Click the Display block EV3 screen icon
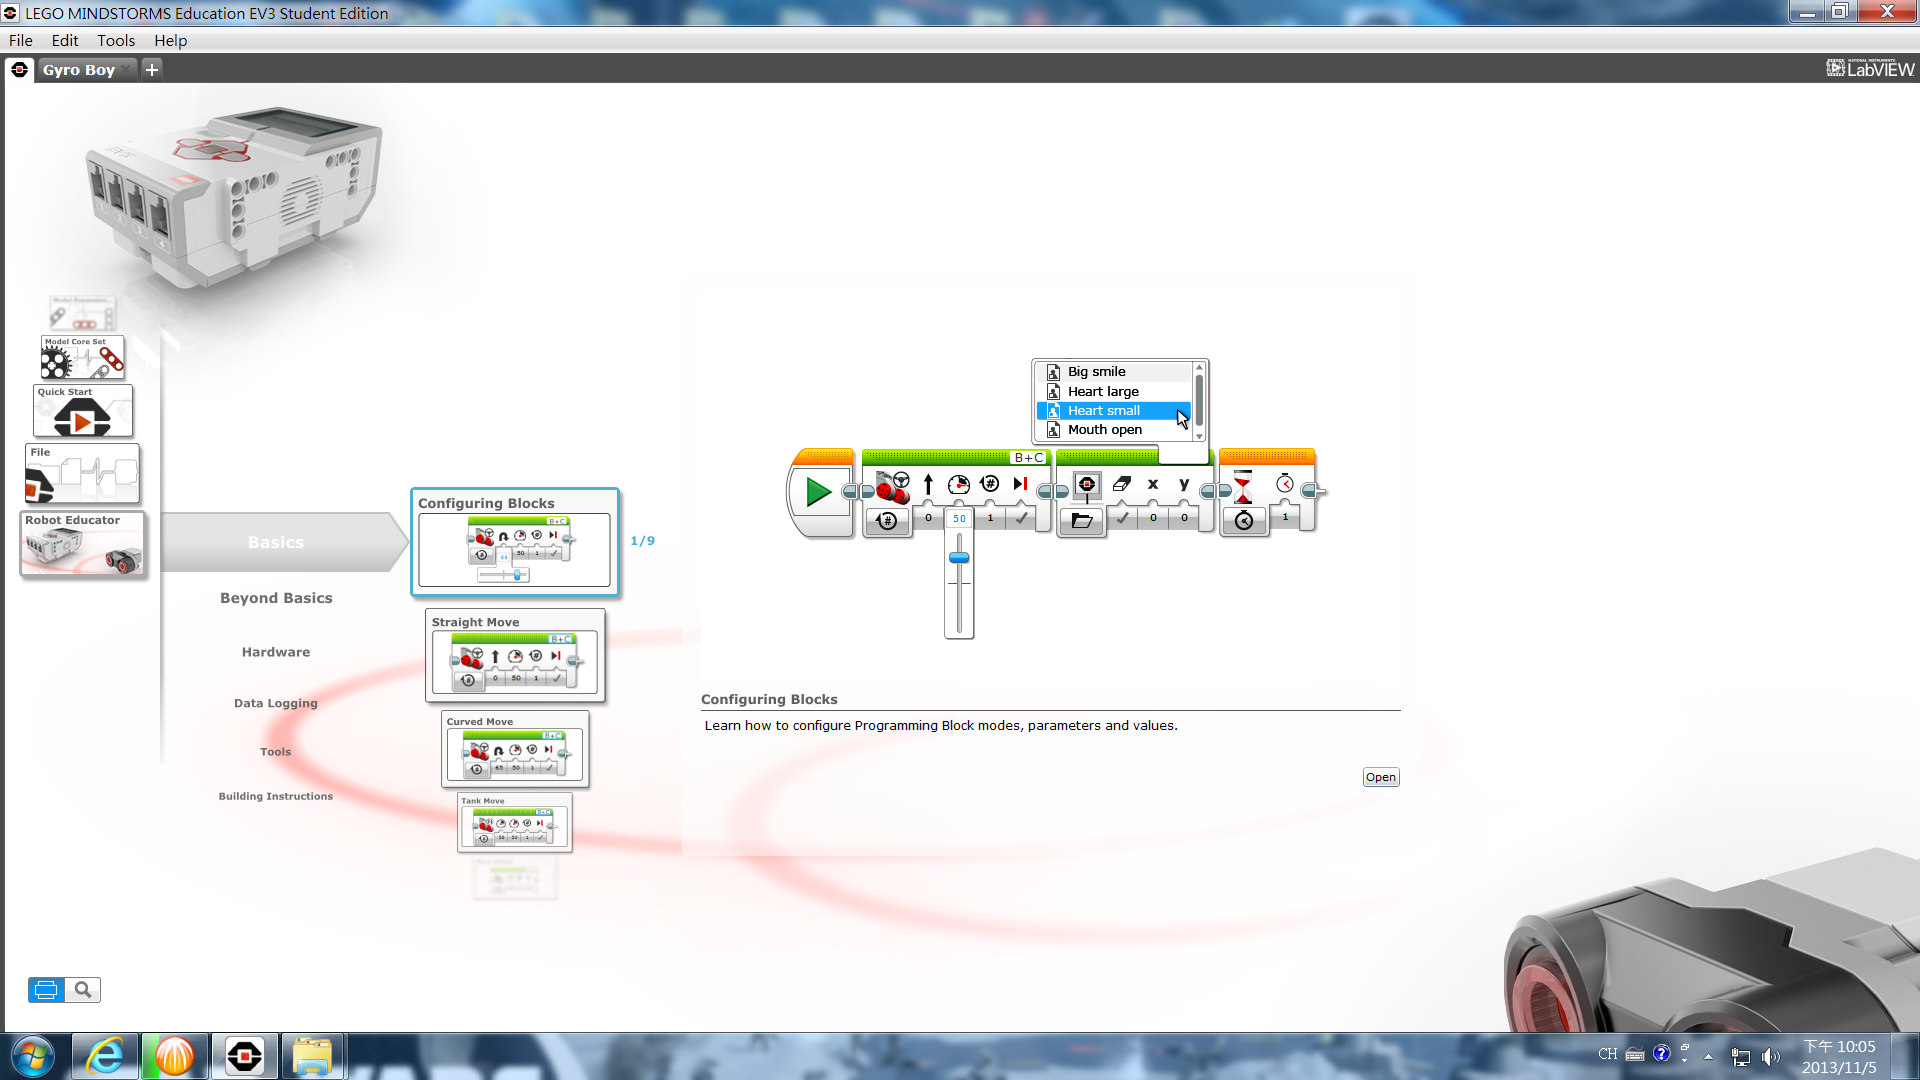Image resolution: width=1920 pixels, height=1080 pixels. [1086, 485]
